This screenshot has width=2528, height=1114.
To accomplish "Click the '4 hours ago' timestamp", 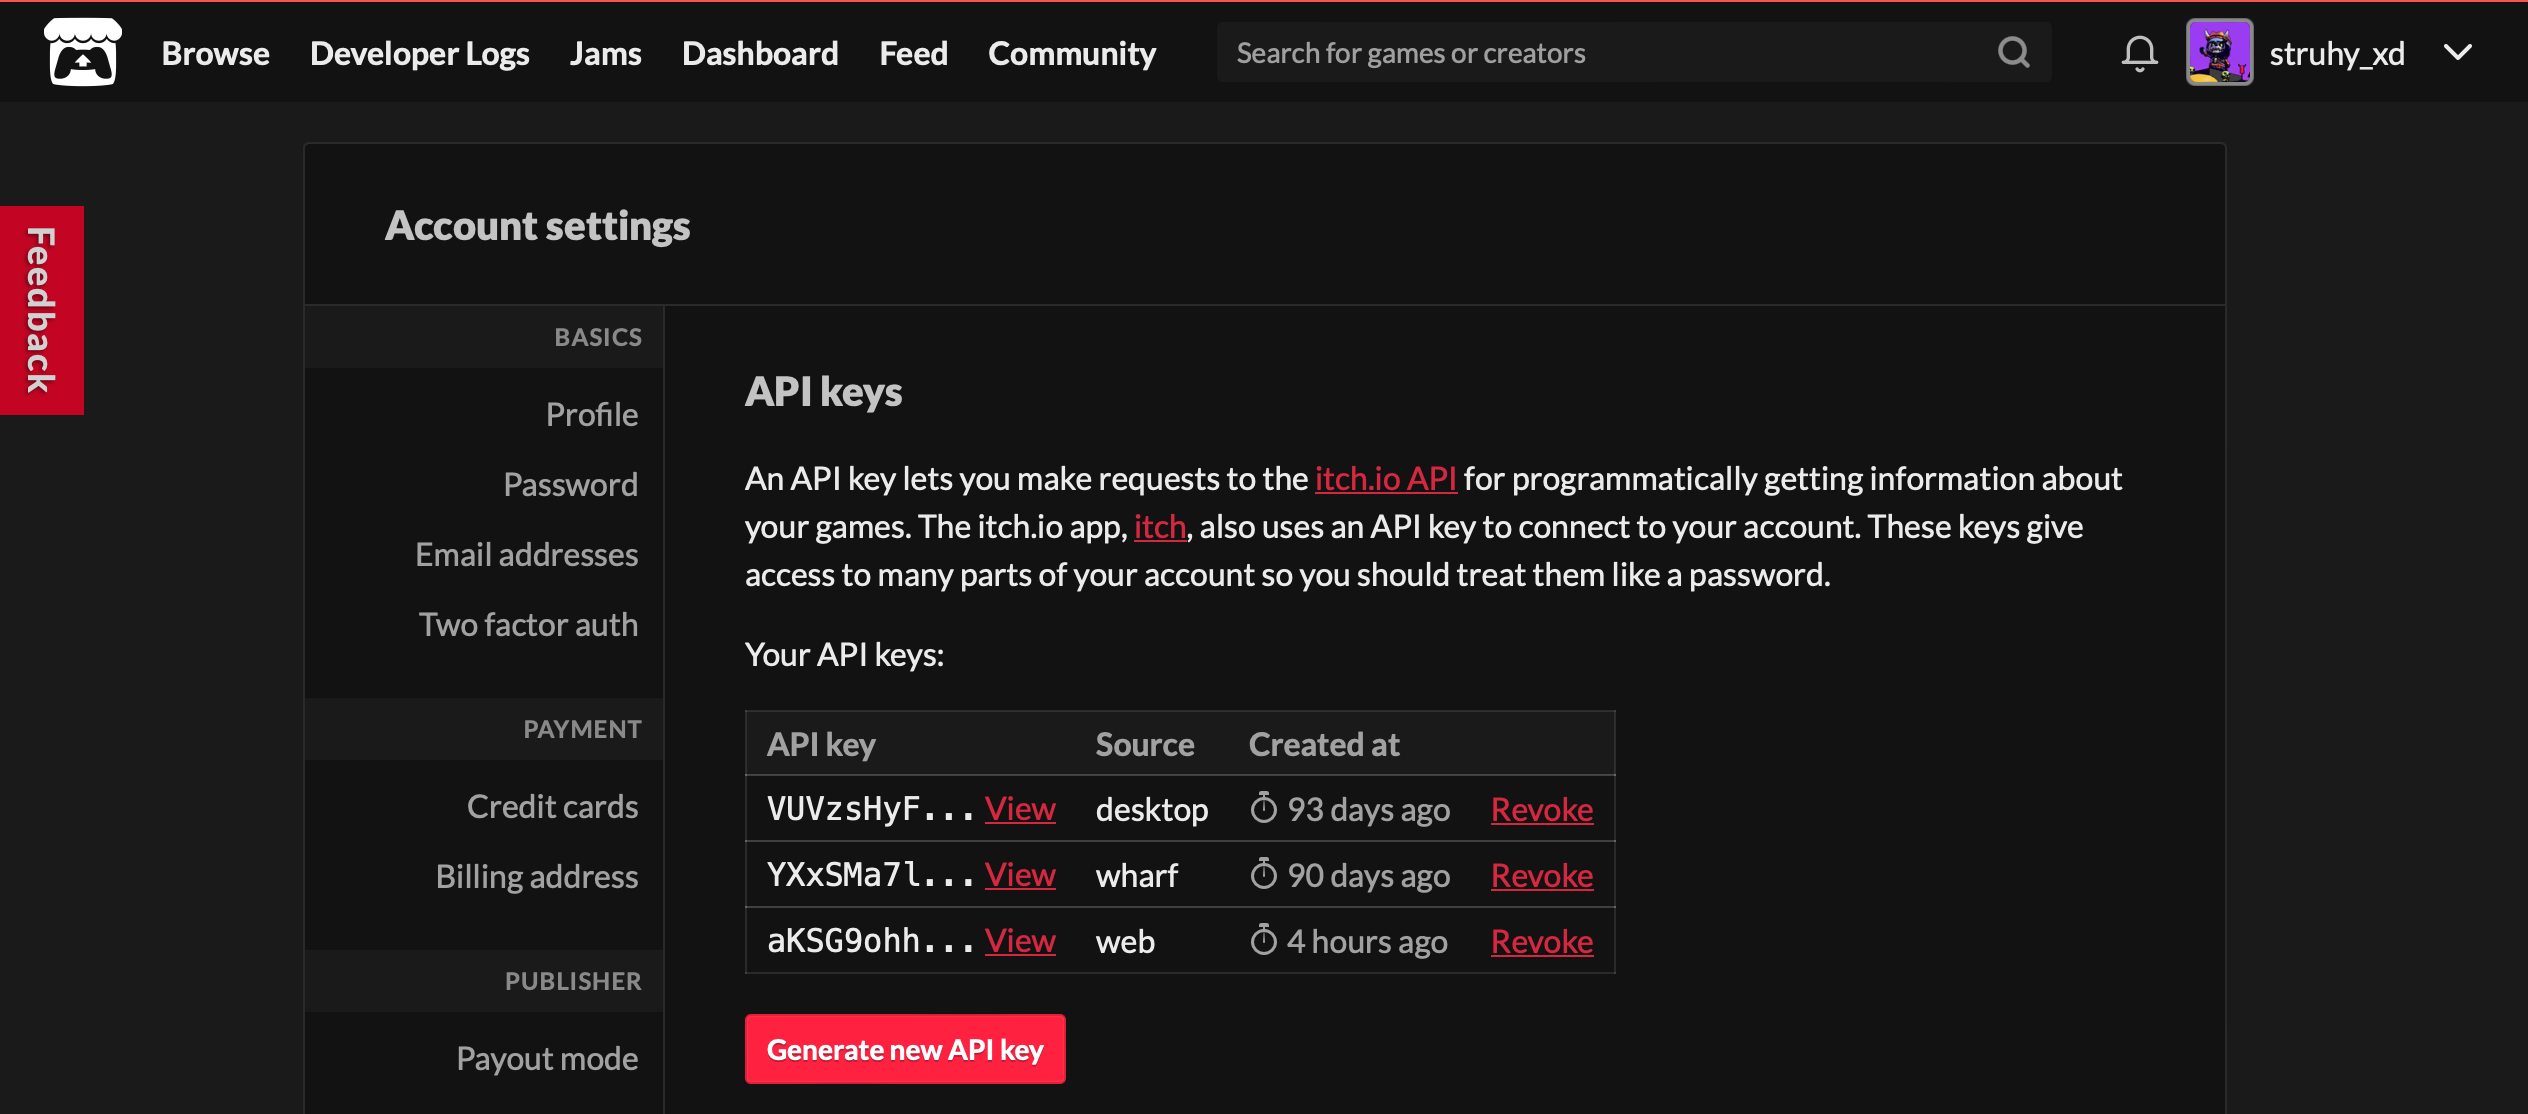I will (x=1367, y=941).
